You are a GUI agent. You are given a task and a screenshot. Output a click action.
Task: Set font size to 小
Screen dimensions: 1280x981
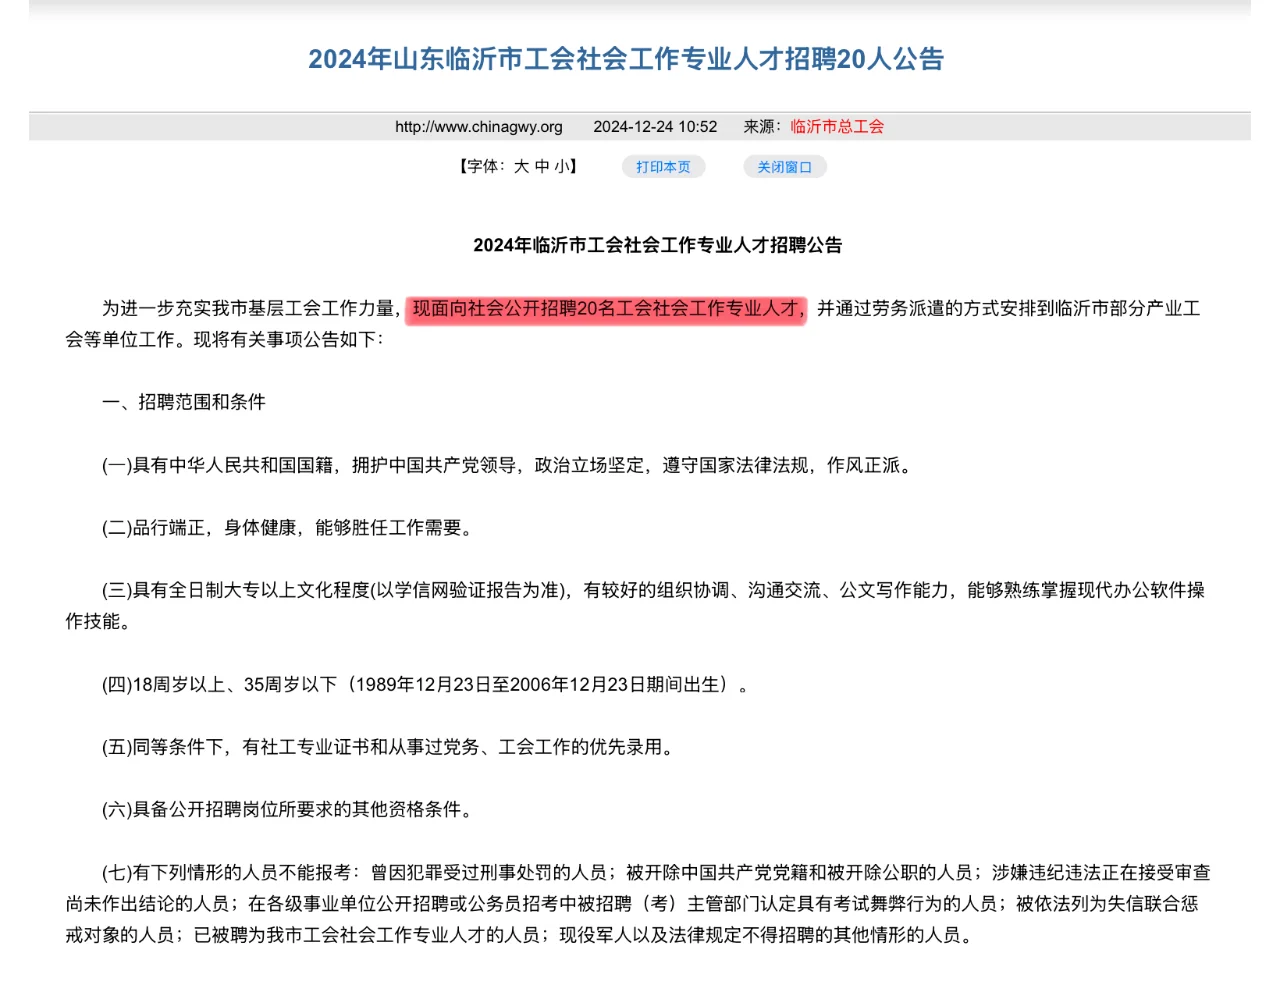click(561, 166)
